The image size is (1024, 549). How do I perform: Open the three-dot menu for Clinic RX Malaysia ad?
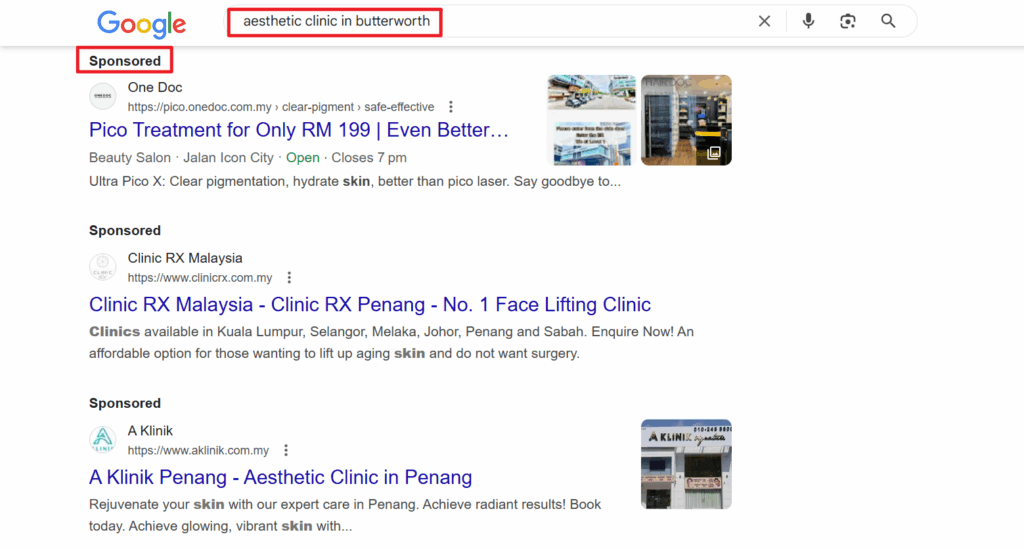click(x=289, y=277)
